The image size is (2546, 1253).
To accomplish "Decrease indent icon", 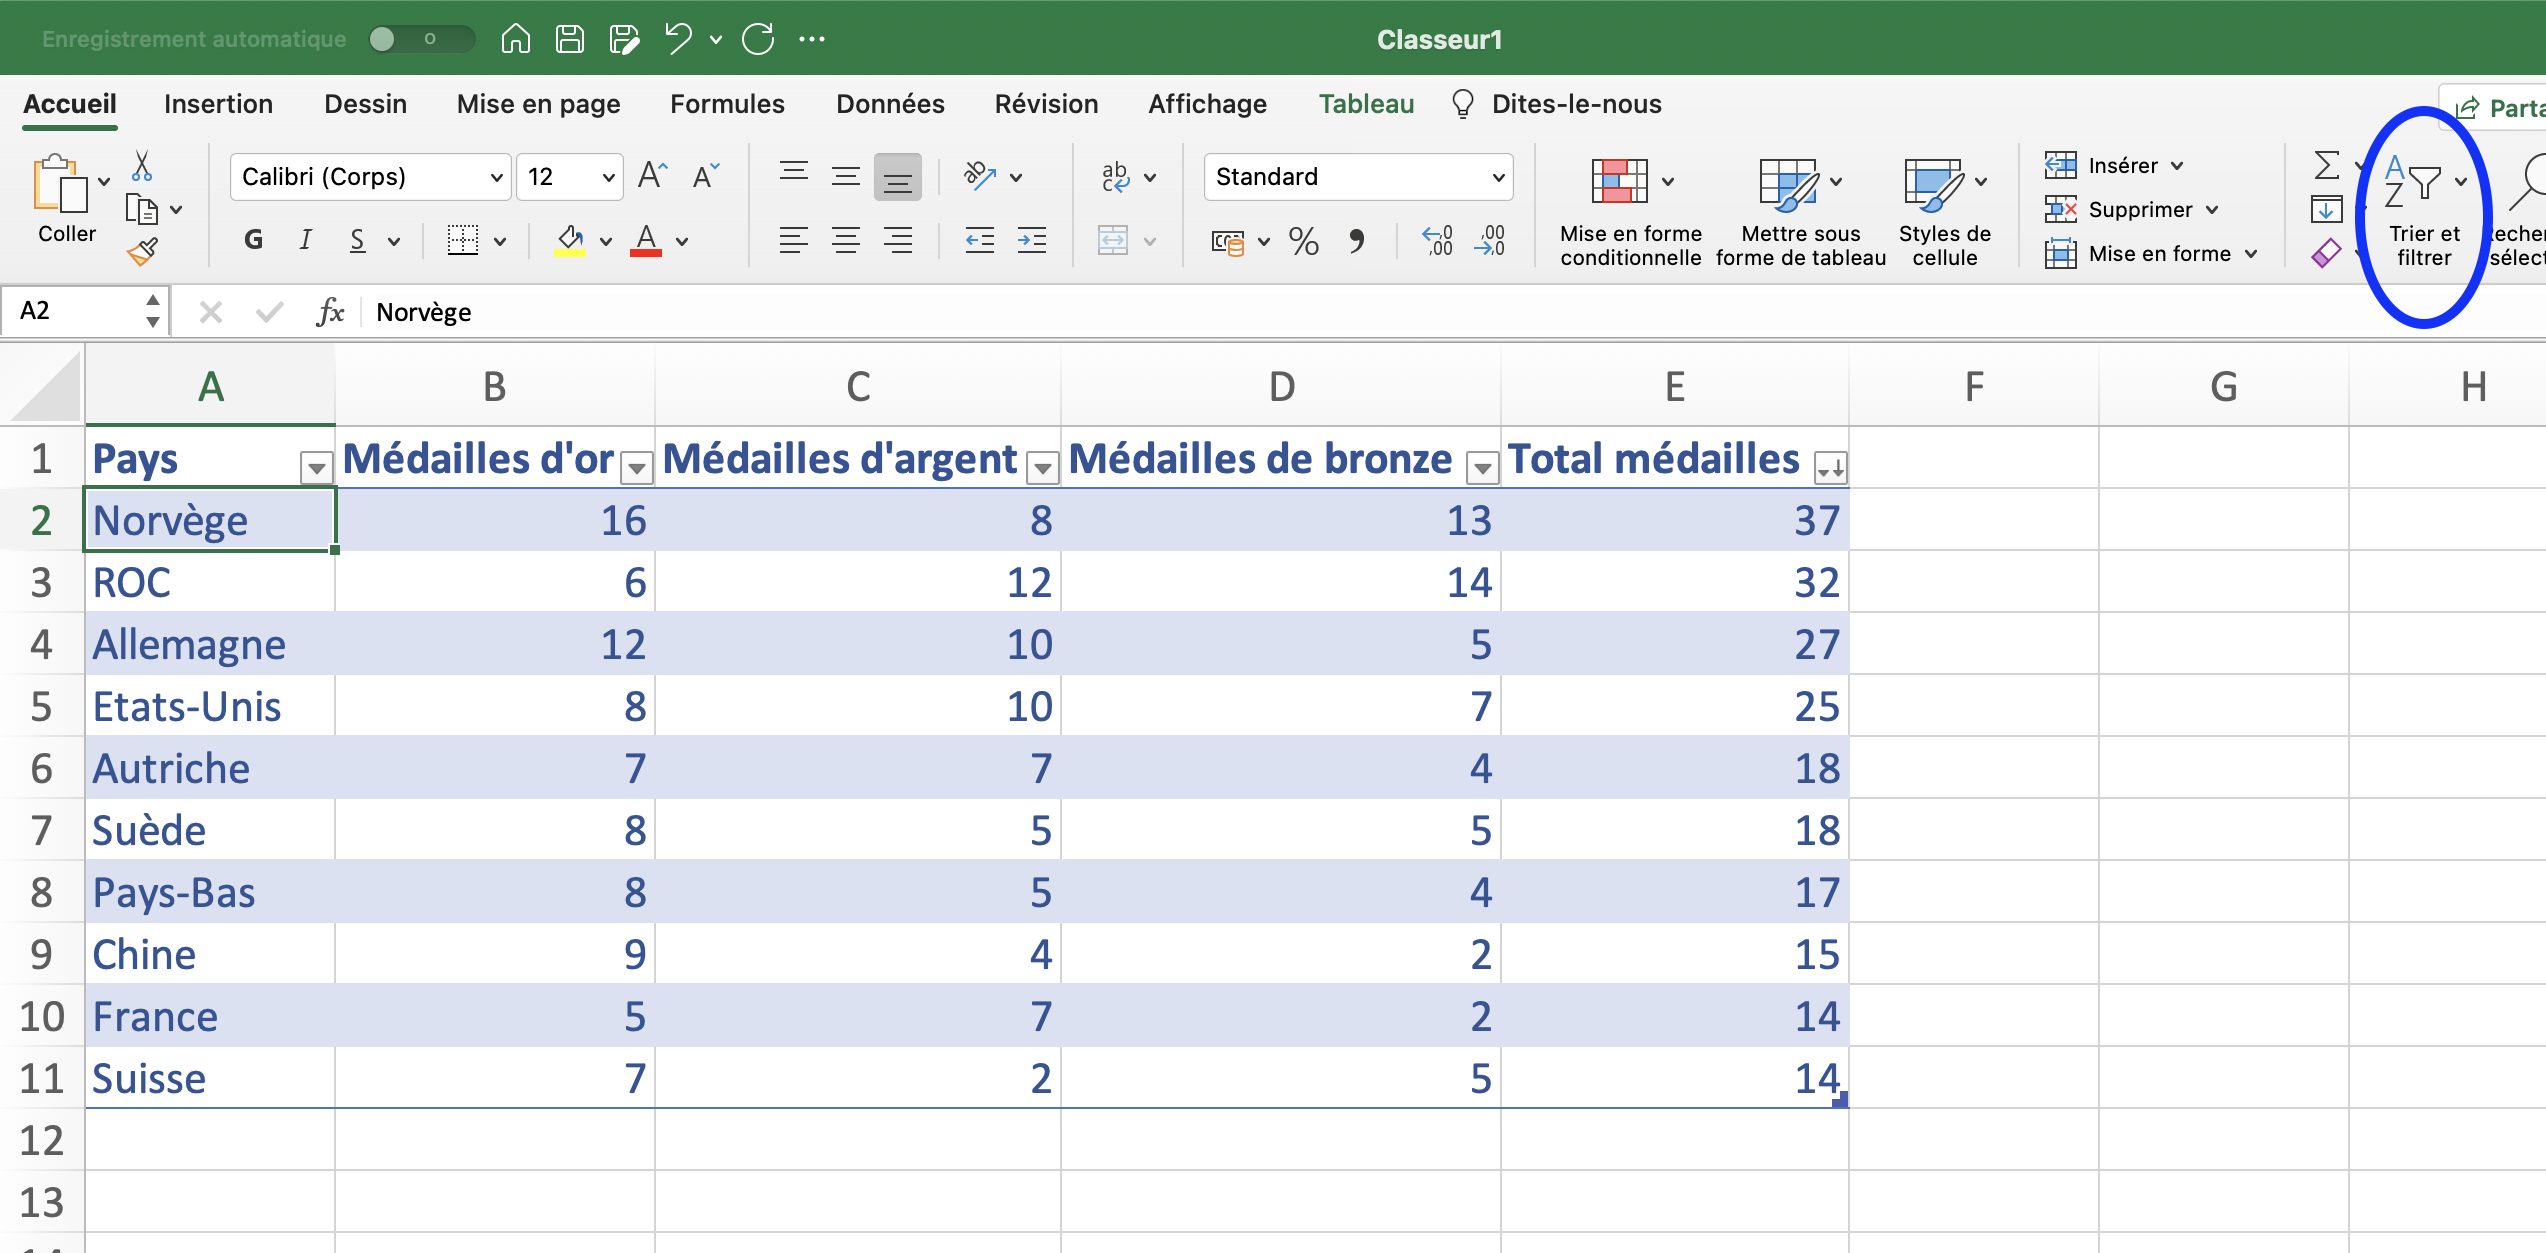I will point(979,240).
